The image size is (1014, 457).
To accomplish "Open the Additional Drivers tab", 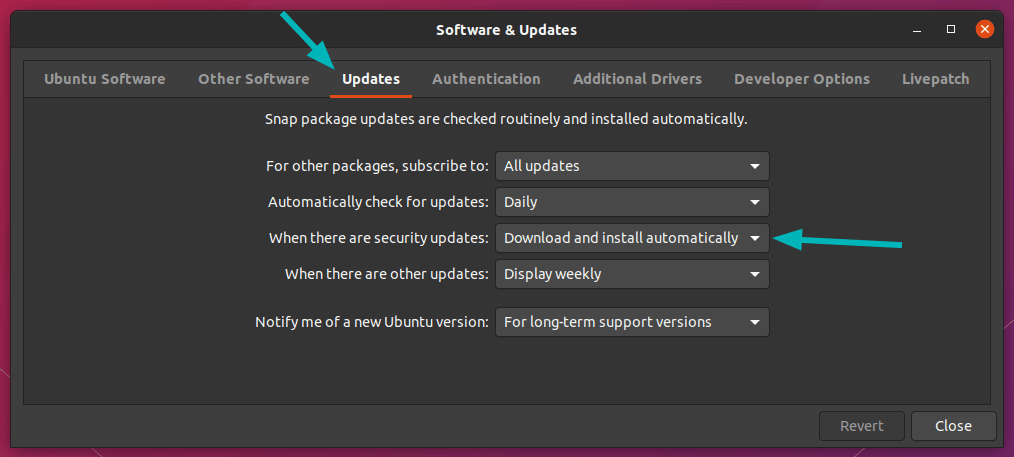I will pyautogui.click(x=637, y=79).
